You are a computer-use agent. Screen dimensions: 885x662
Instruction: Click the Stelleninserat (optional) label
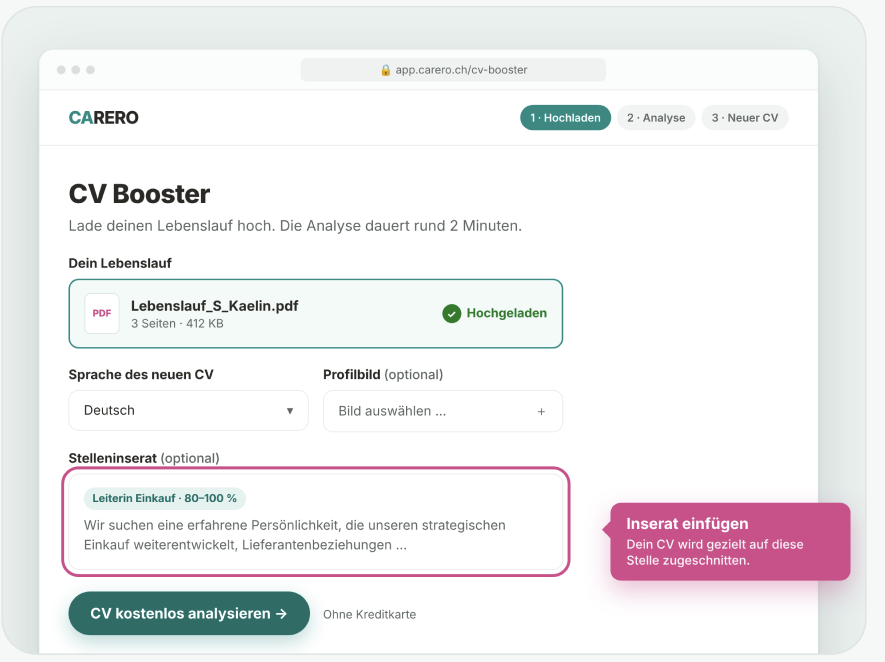(144, 458)
